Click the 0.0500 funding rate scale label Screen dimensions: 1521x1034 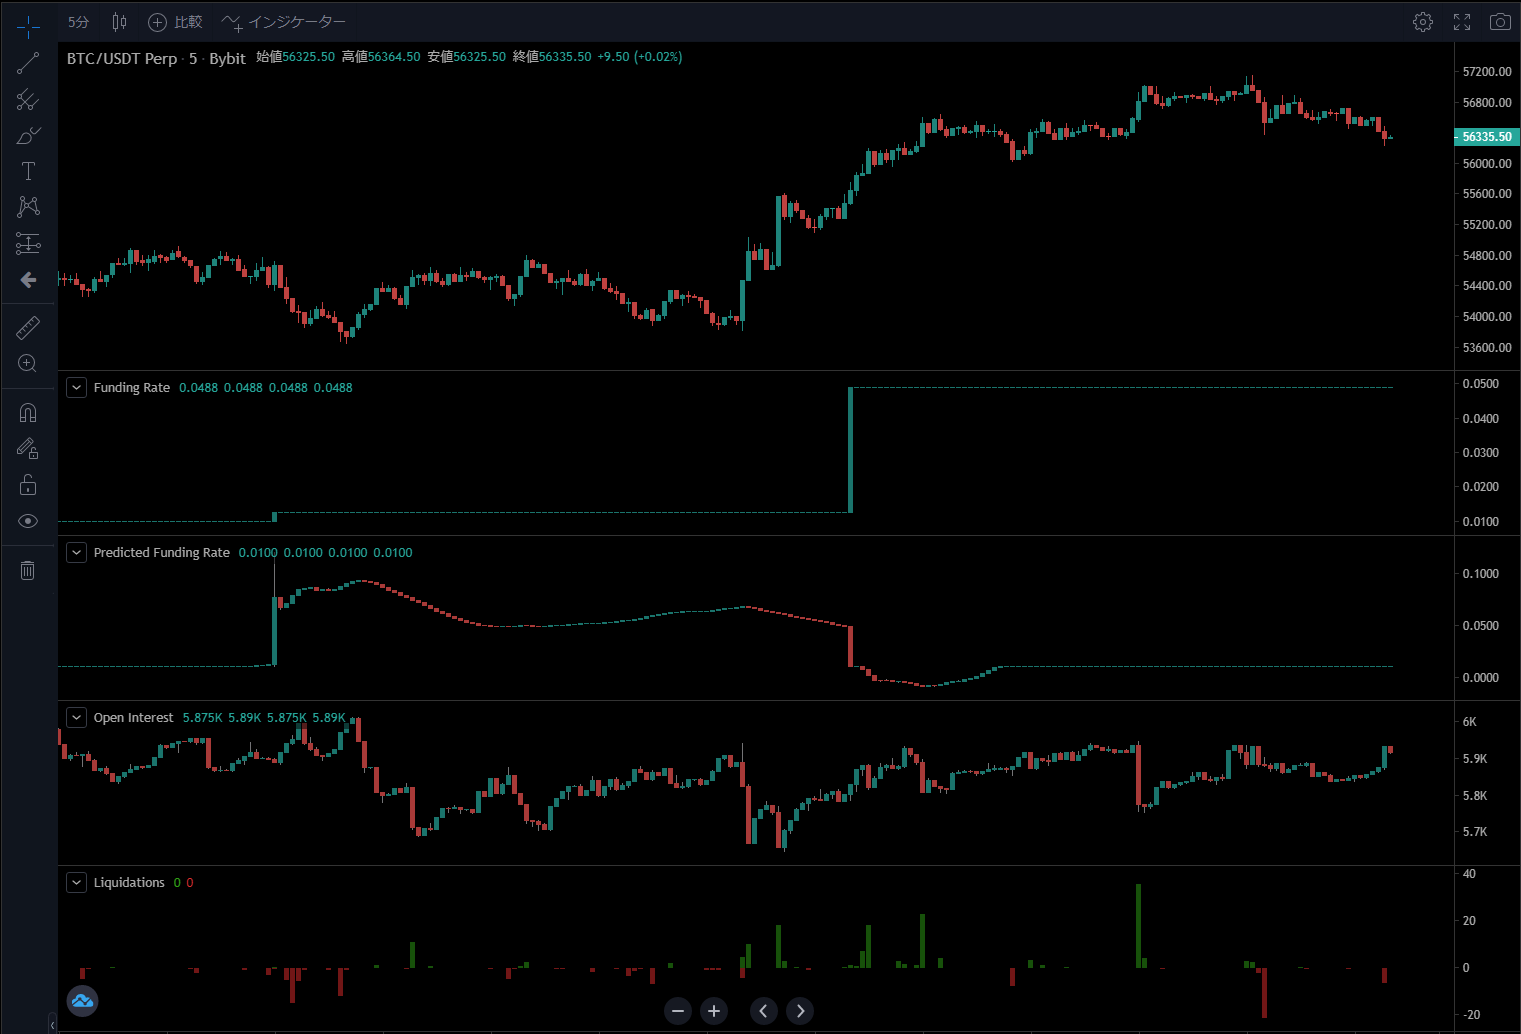1480,384
